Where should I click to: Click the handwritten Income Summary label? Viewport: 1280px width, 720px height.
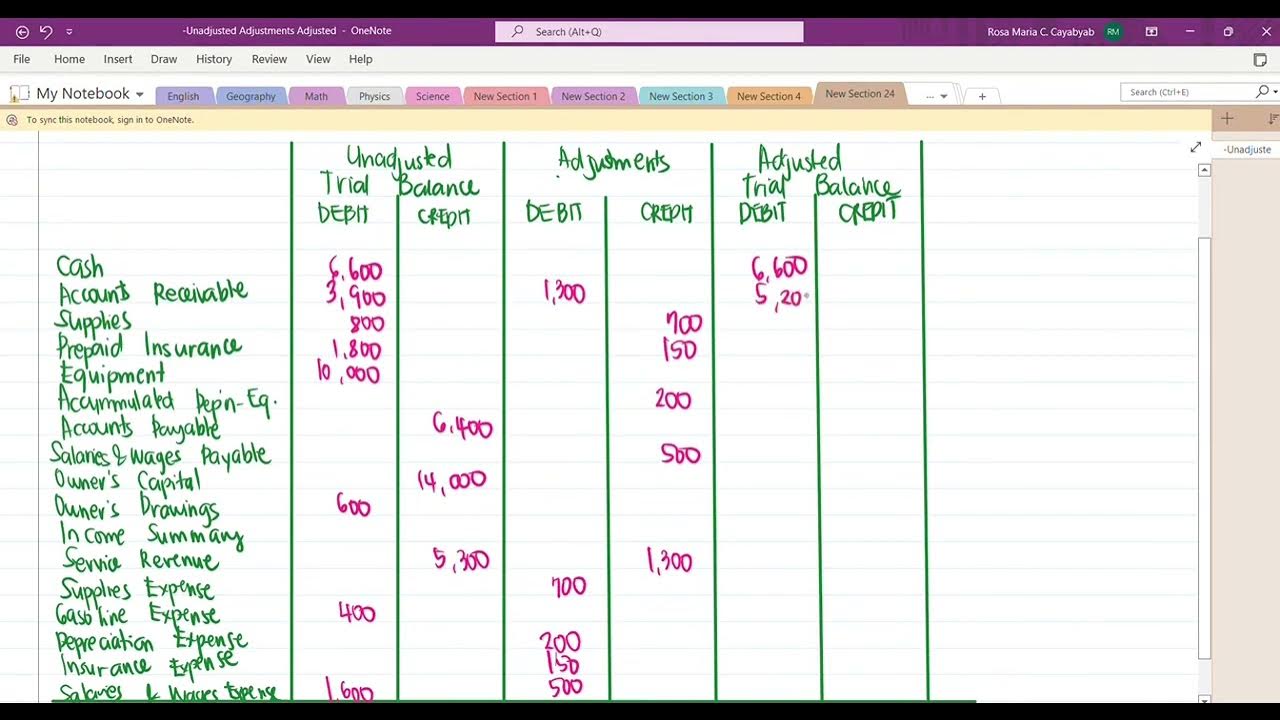click(151, 535)
